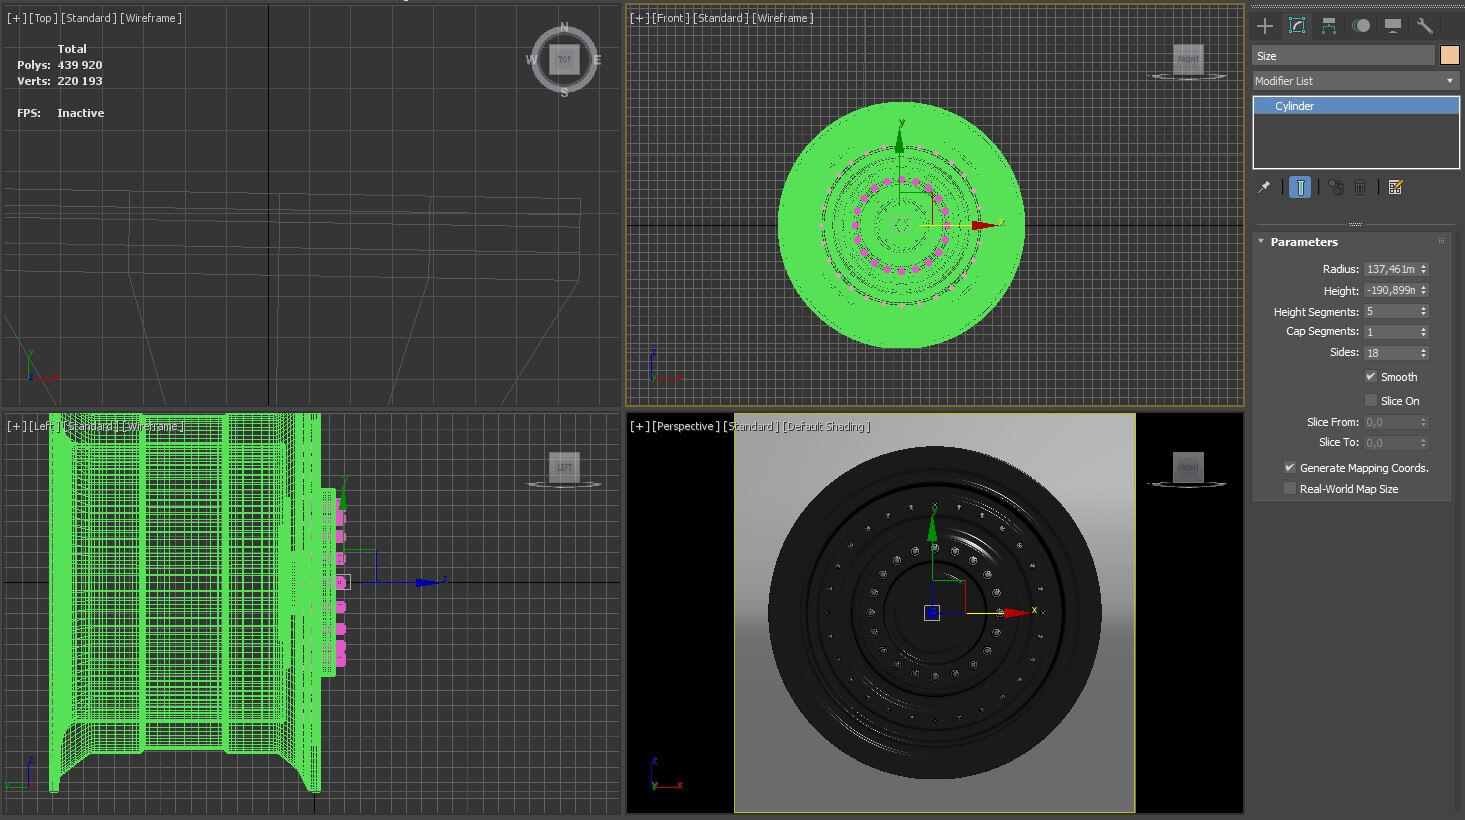This screenshot has width=1465, height=820.
Task: Enable the Slice On checkbox
Action: pyautogui.click(x=1371, y=401)
